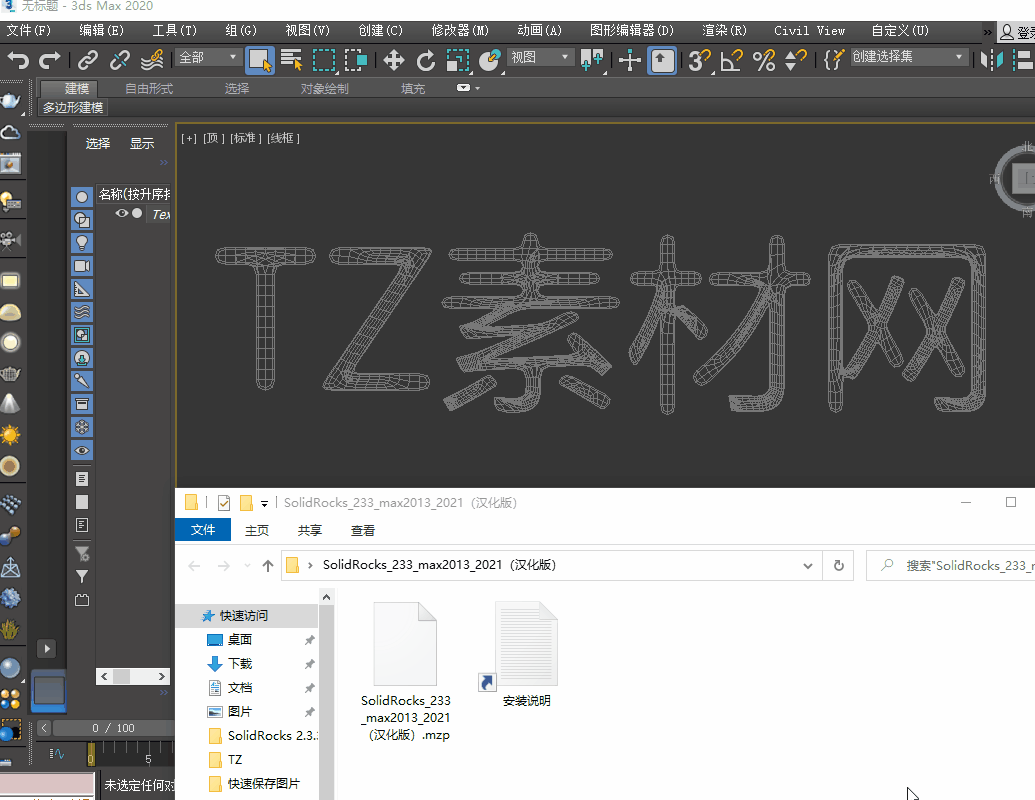Open the 编辑(E) menu
1035x800 pixels.
coord(101,30)
